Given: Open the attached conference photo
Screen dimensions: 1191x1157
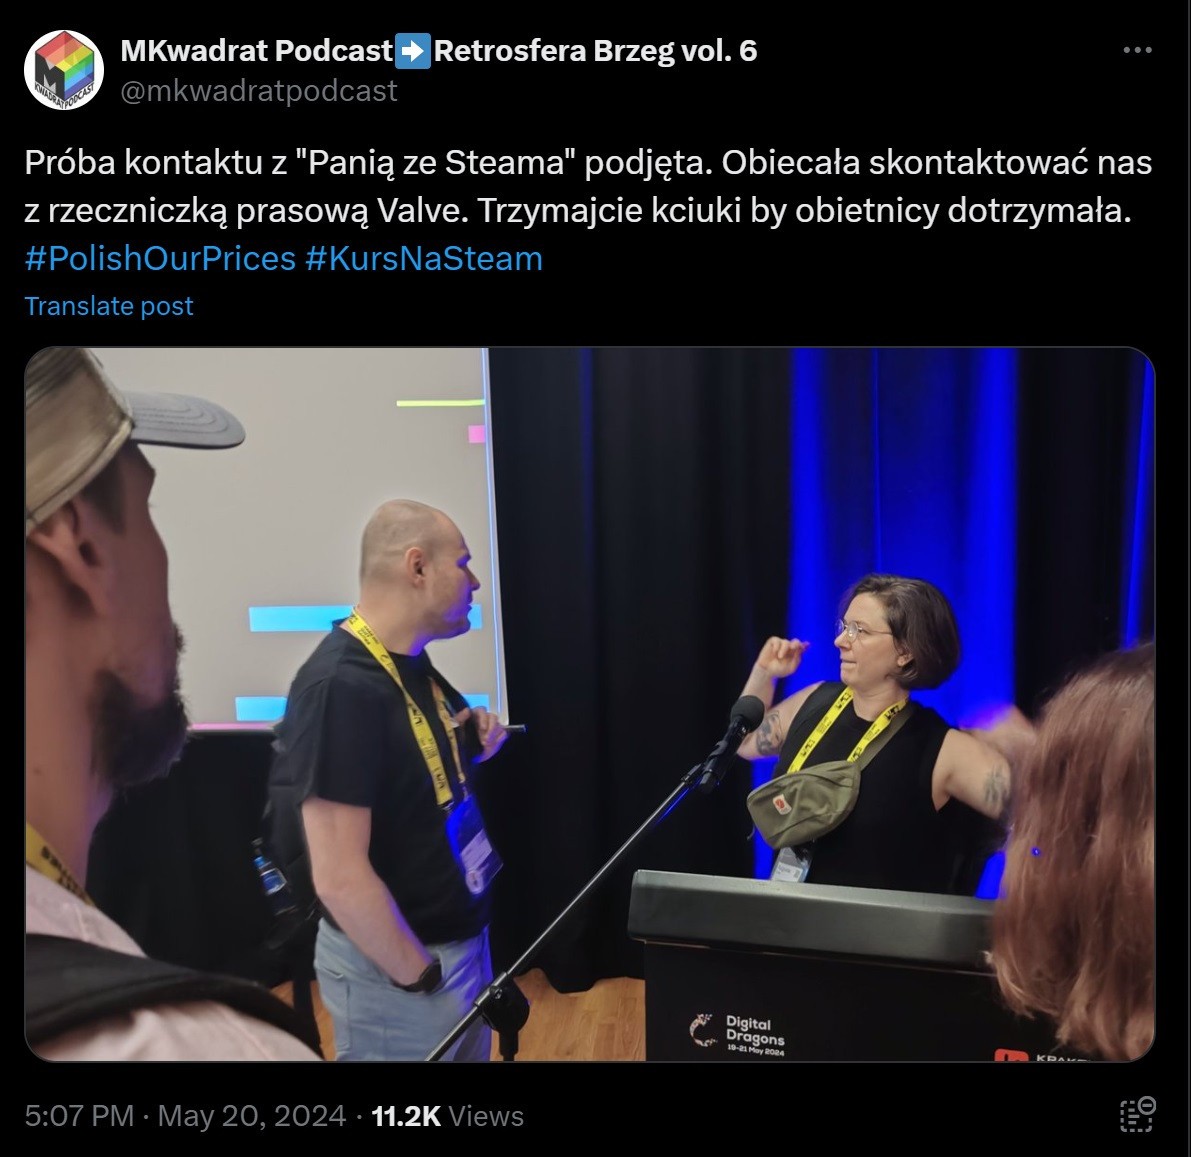Looking at the screenshot, I should (589, 703).
